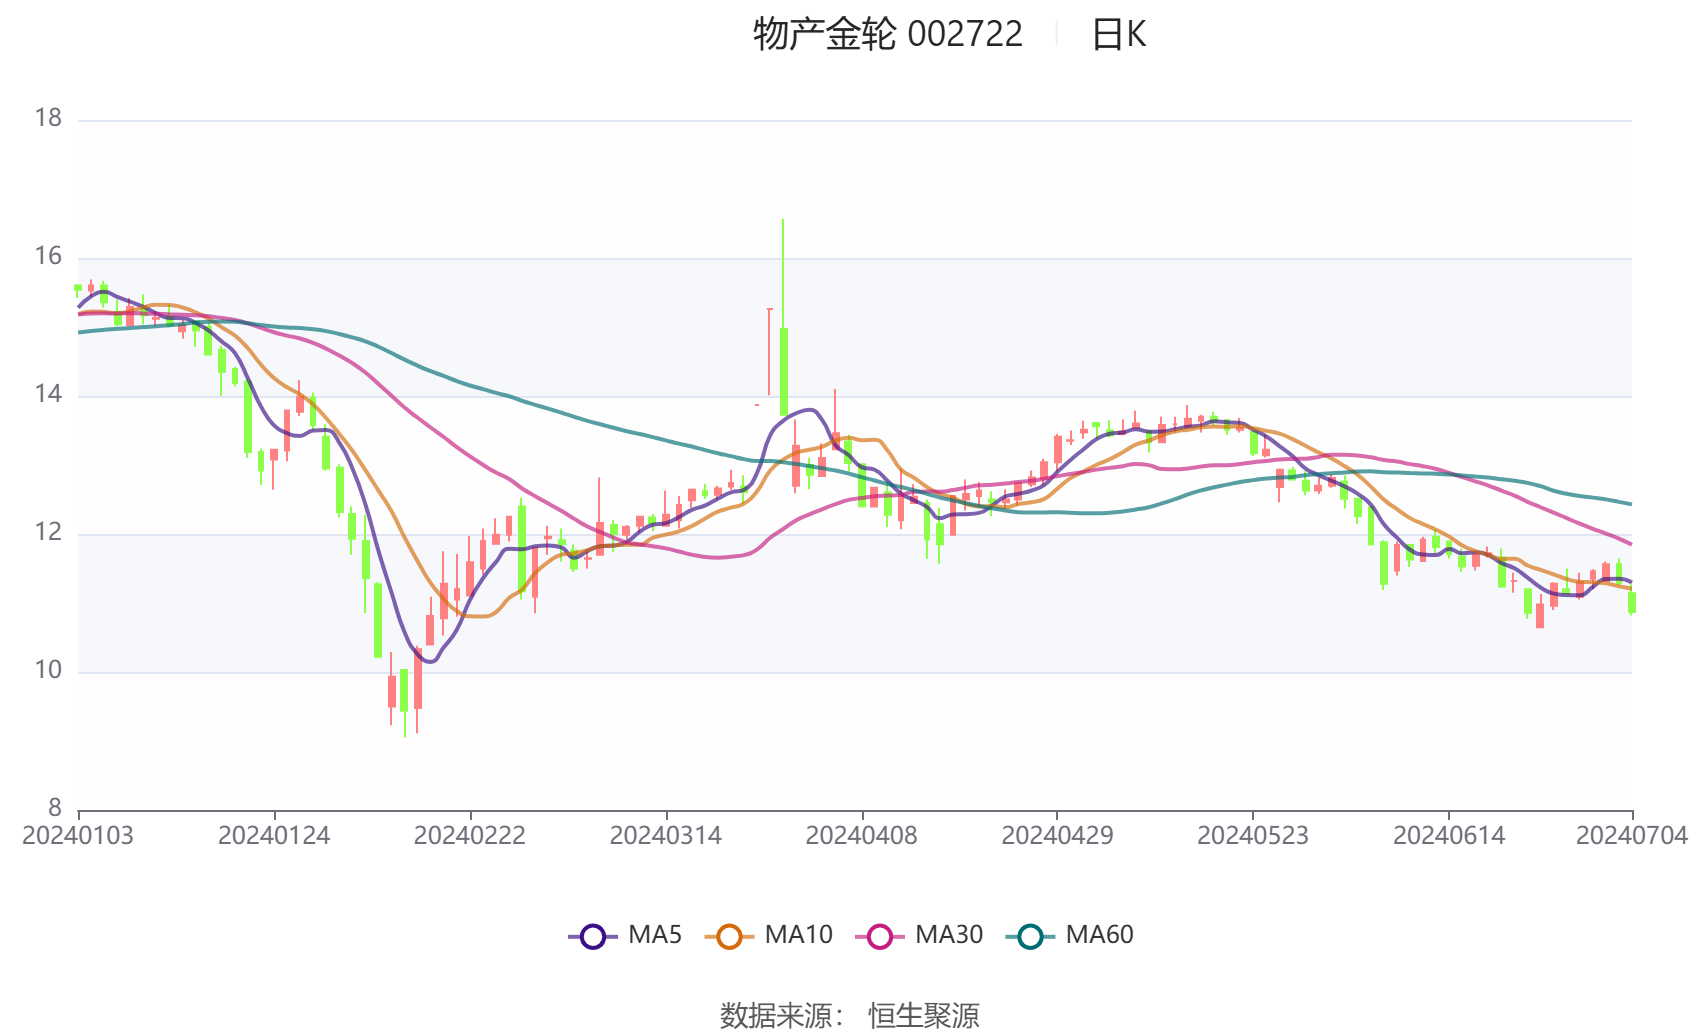This screenshot has height=1034, width=1700.
Task: Click y-axis value 12
Action: (48, 533)
